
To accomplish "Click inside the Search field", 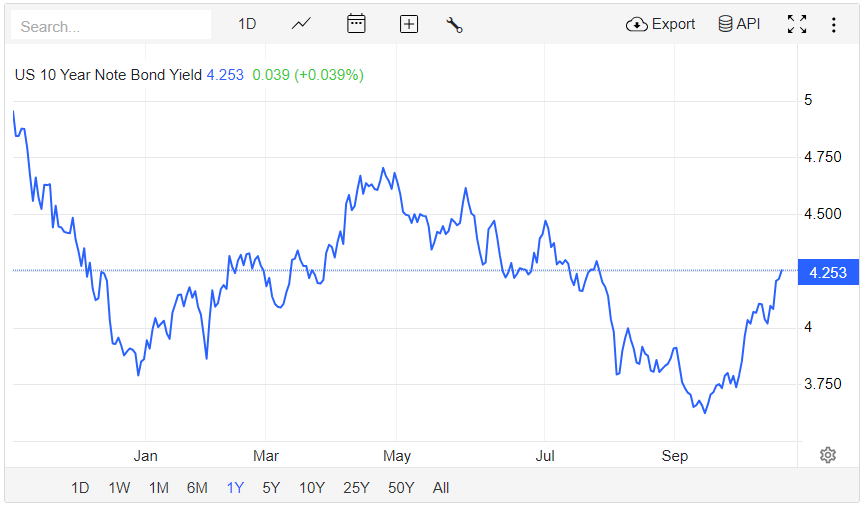I will click(110, 26).
